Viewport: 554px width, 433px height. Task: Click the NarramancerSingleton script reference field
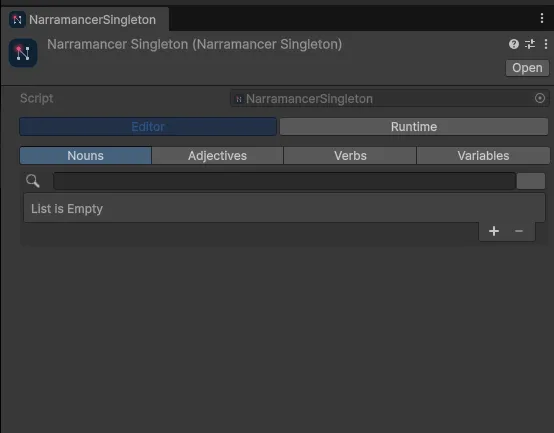(389, 99)
